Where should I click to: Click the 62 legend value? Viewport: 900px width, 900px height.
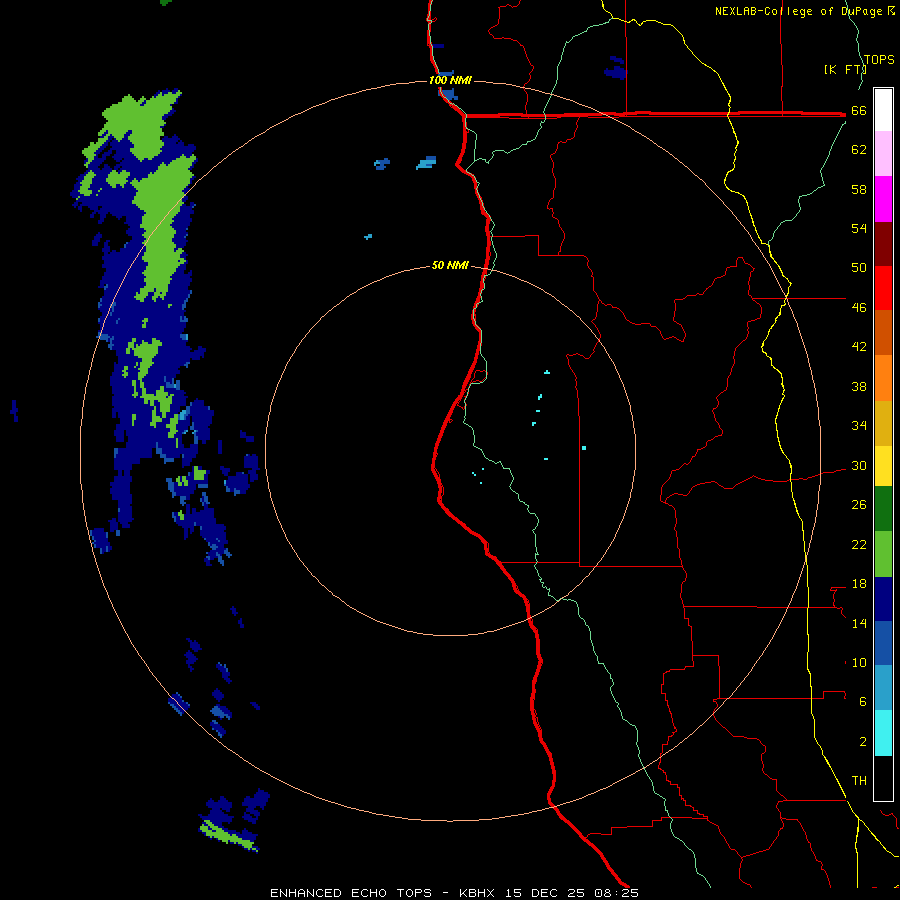pyautogui.click(x=859, y=150)
